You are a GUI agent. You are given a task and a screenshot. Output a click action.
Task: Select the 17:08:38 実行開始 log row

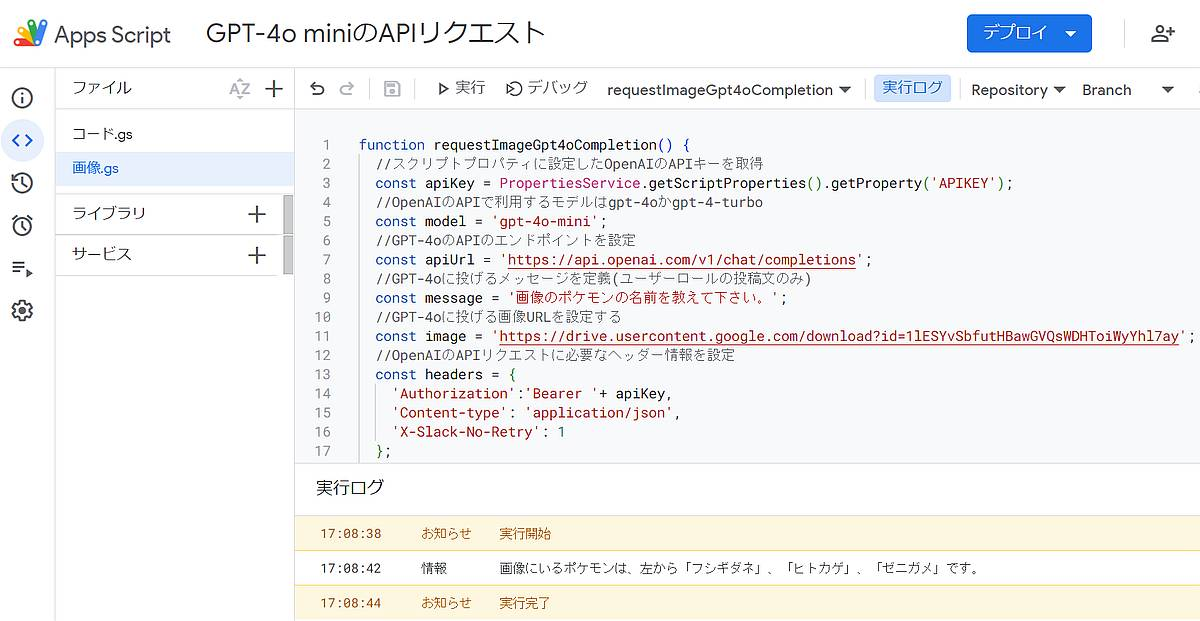(x=747, y=534)
